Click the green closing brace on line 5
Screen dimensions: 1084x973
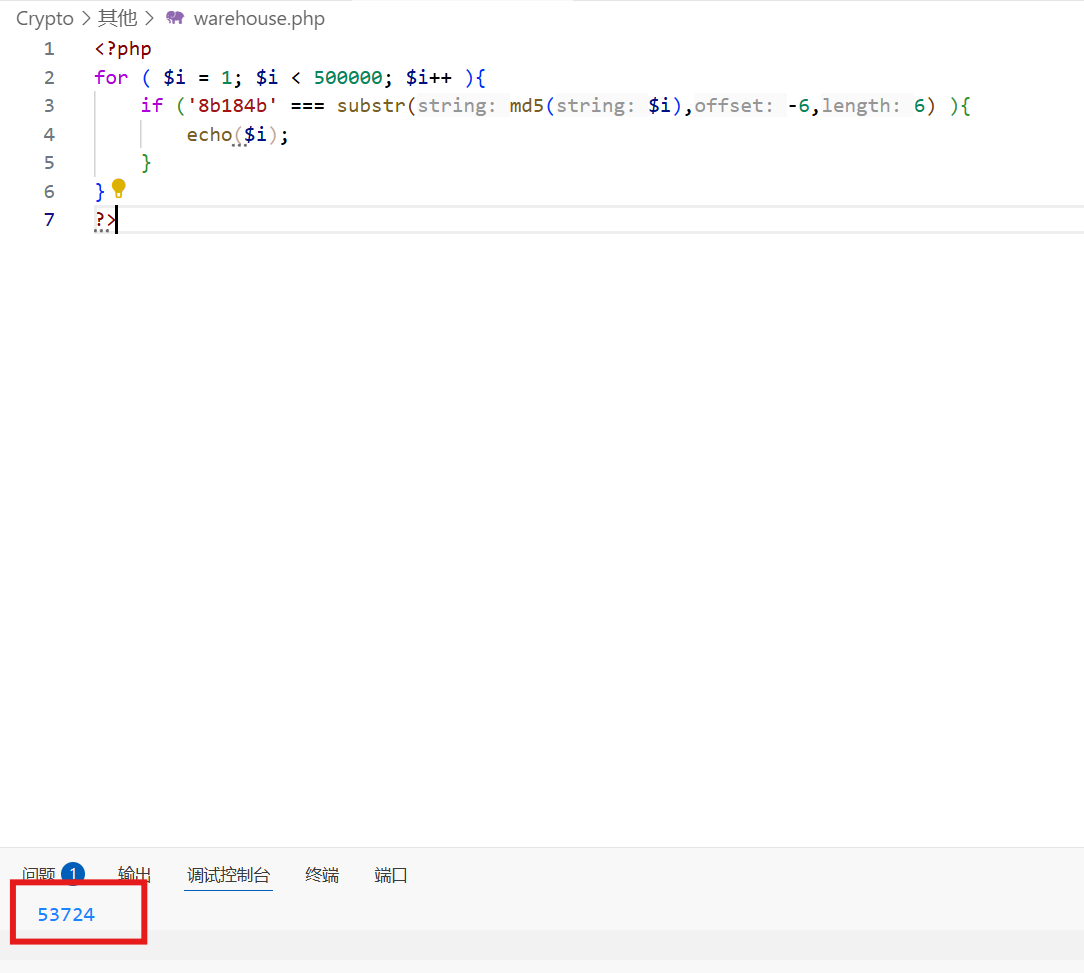click(146, 163)
